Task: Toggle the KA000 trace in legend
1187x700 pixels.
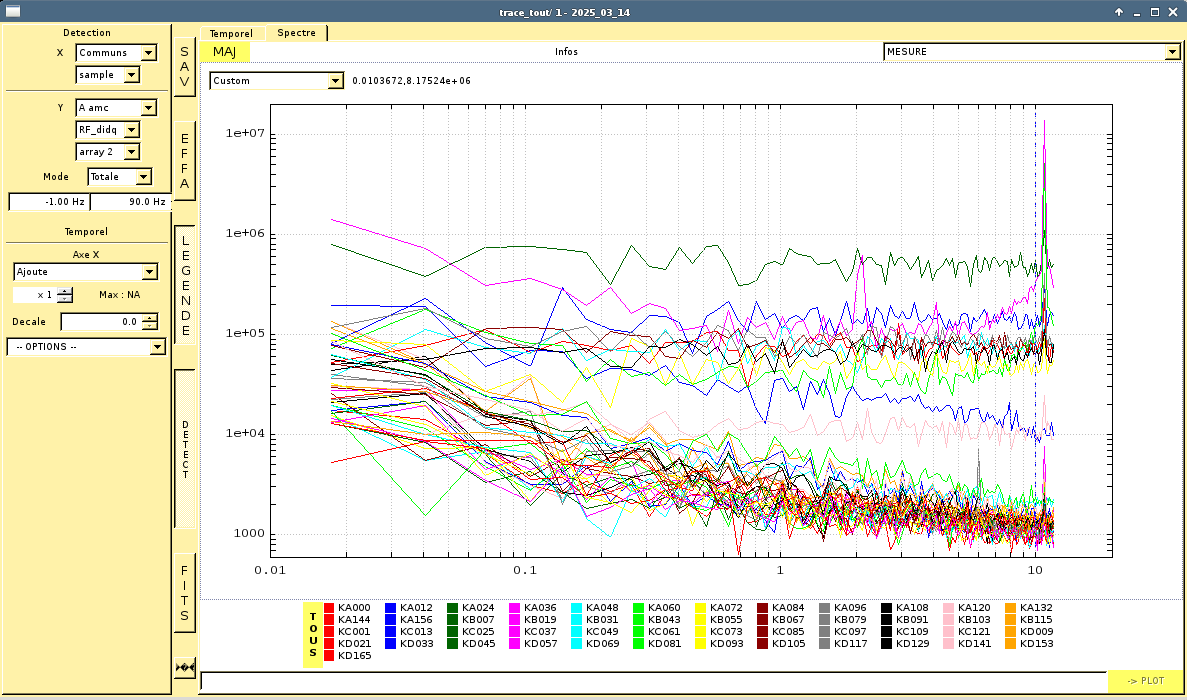Action: tap(353, 608)
